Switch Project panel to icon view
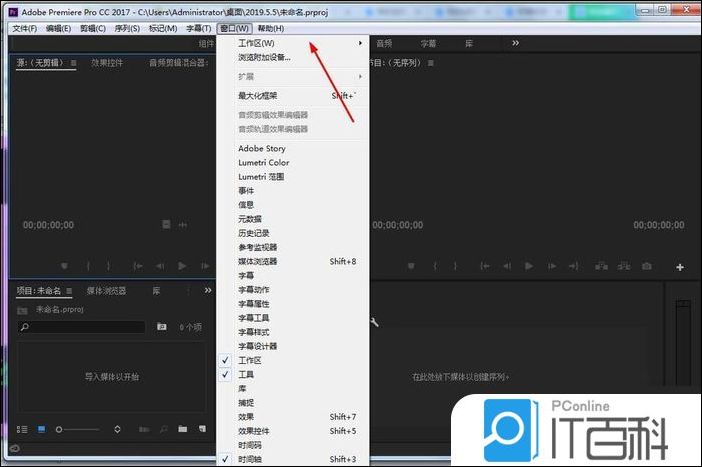Image resolution: width=702 pixels, height=467 pixels. click(x=42, y=429)
